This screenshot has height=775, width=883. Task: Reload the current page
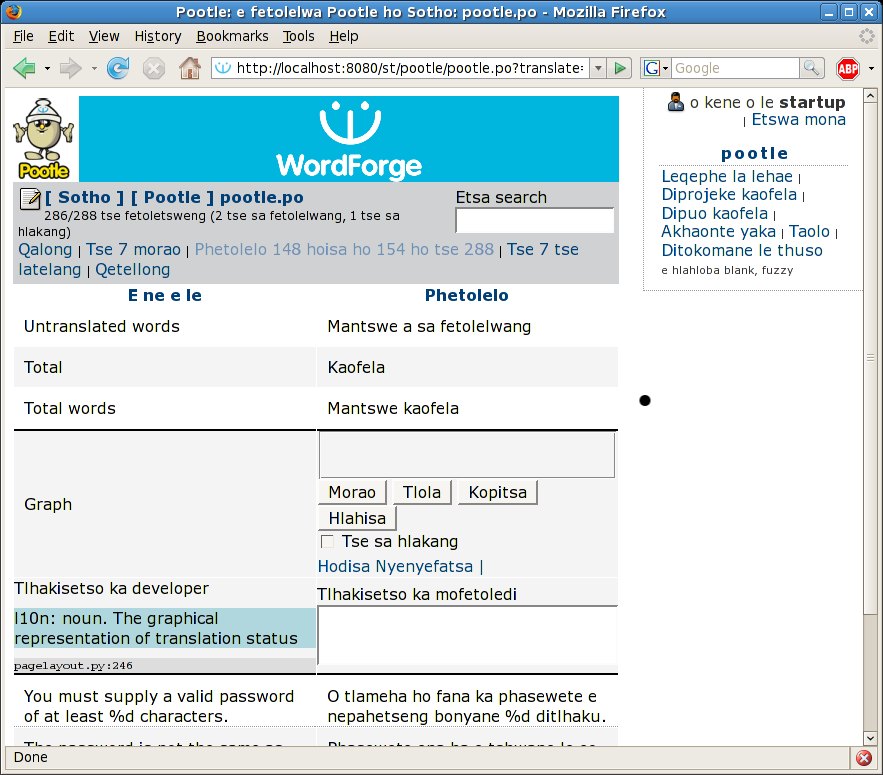coord(118,68)
